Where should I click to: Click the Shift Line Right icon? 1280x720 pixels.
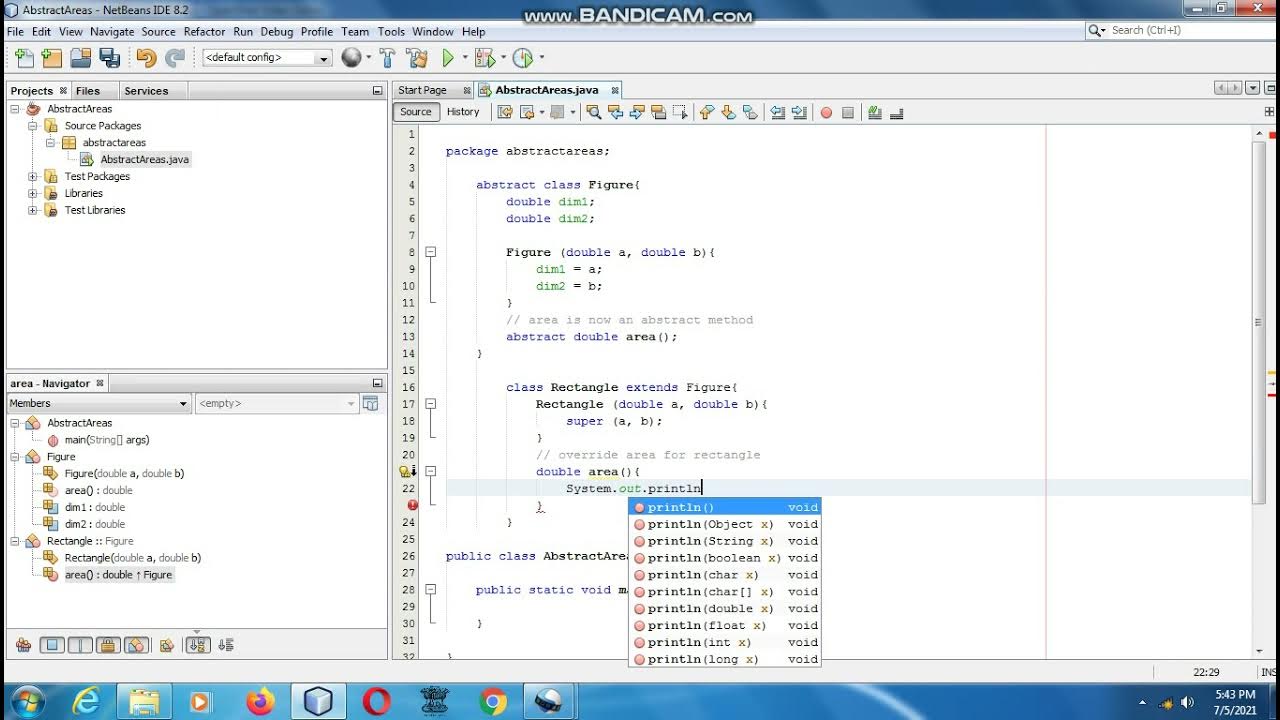(x=799, y=112)
